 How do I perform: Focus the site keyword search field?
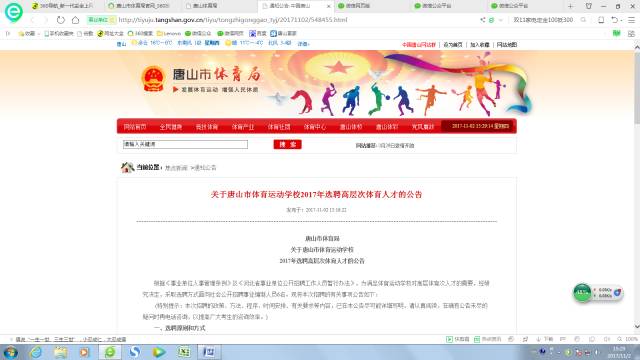(185, 144)
